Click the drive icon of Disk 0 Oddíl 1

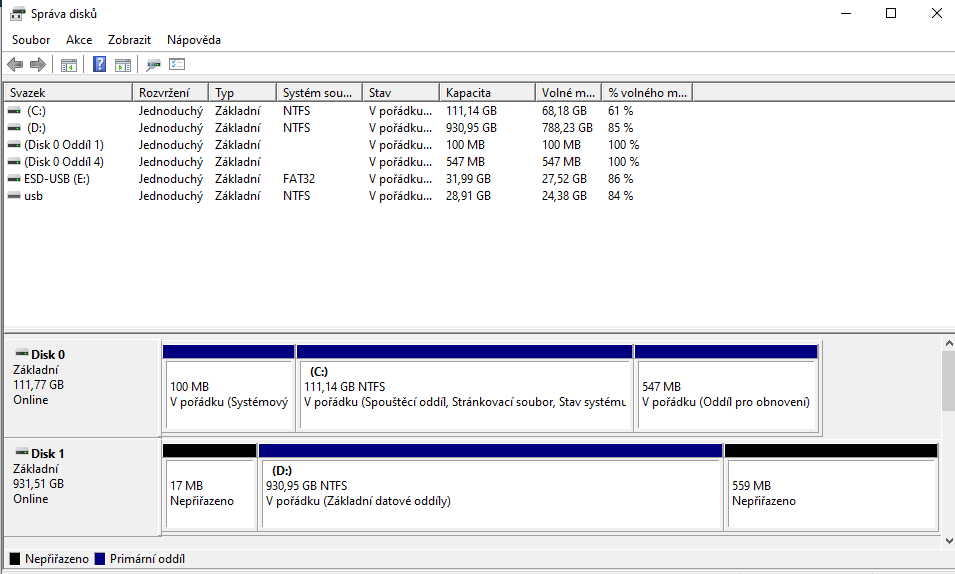click(14, 145)
